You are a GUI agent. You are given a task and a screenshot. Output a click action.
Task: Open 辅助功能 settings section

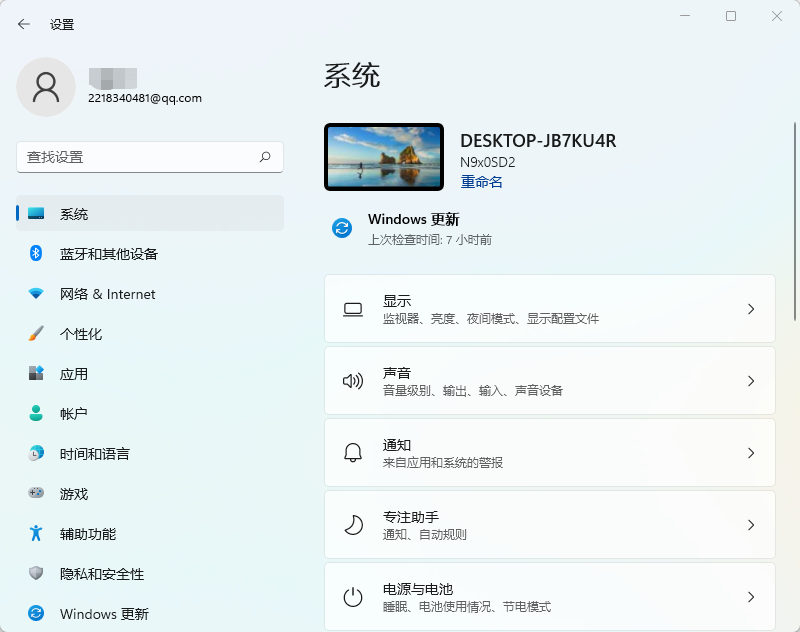click(150, 533)
